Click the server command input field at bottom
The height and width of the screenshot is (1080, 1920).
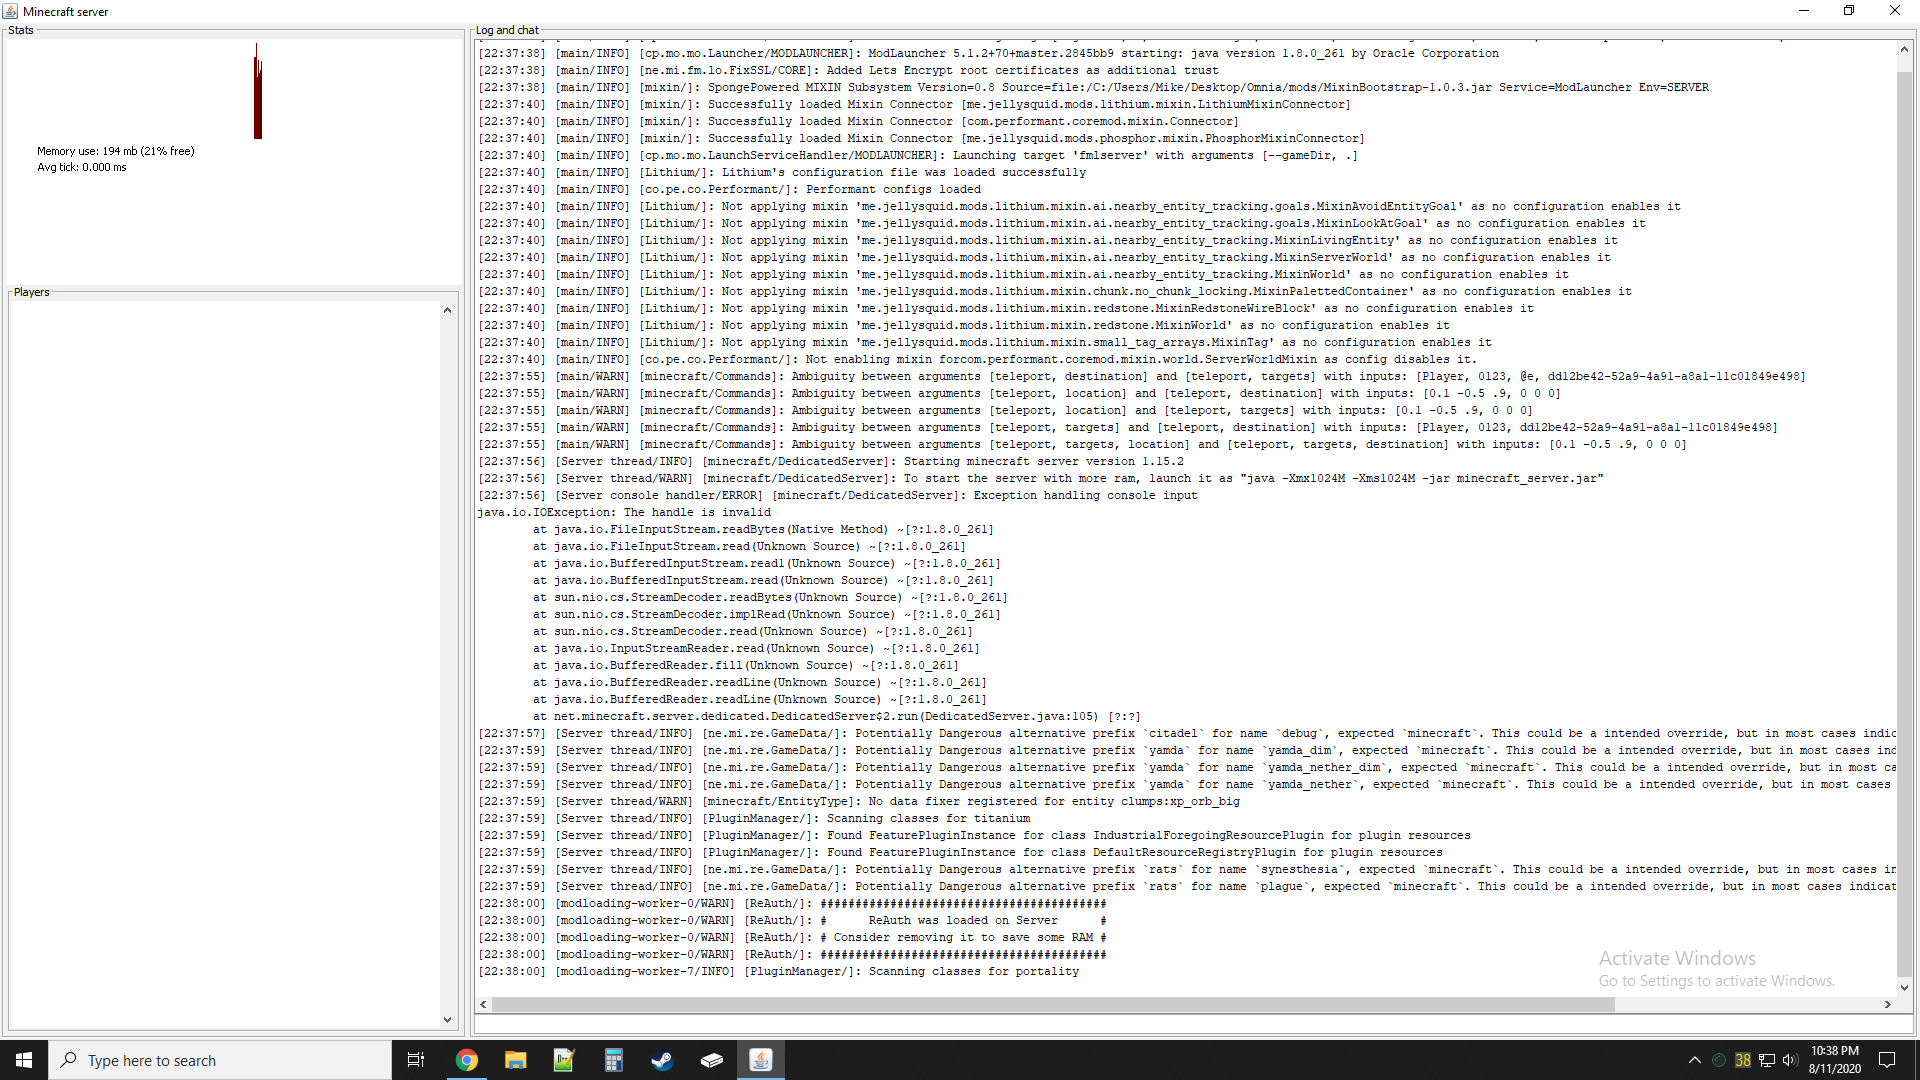[x=1194, y=1024]
